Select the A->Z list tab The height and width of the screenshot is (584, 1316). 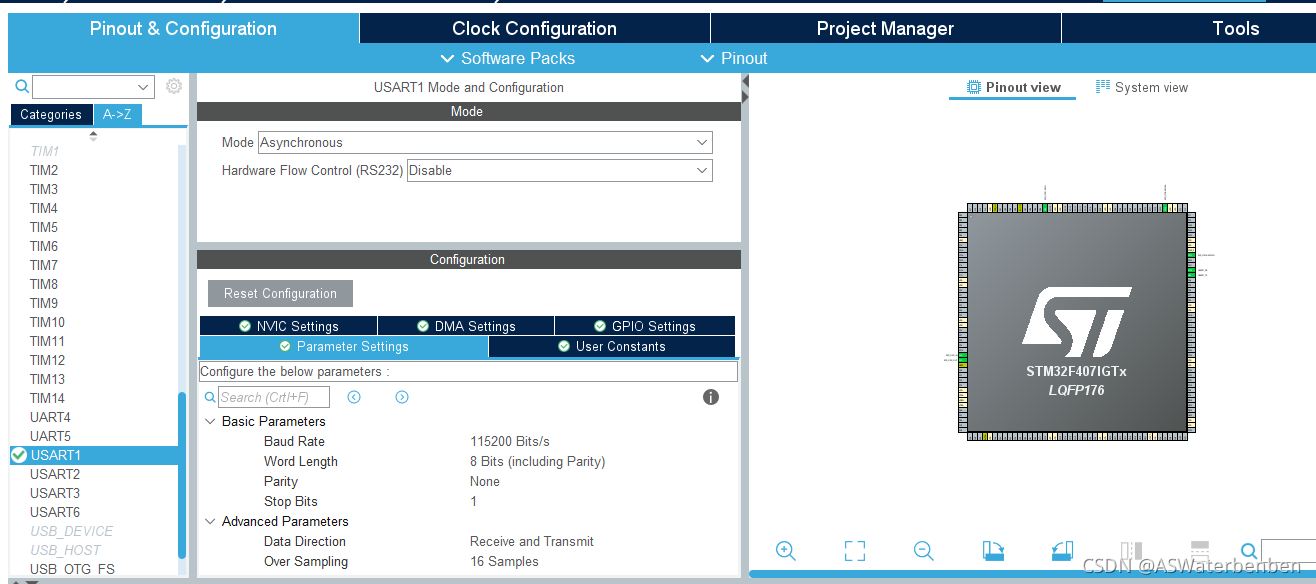pyautogui.click(x=117, y=115)
